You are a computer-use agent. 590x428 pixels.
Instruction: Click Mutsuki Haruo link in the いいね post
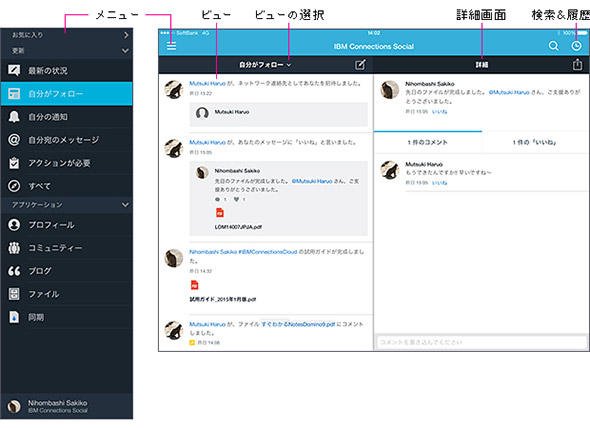[x=207, y=142]
